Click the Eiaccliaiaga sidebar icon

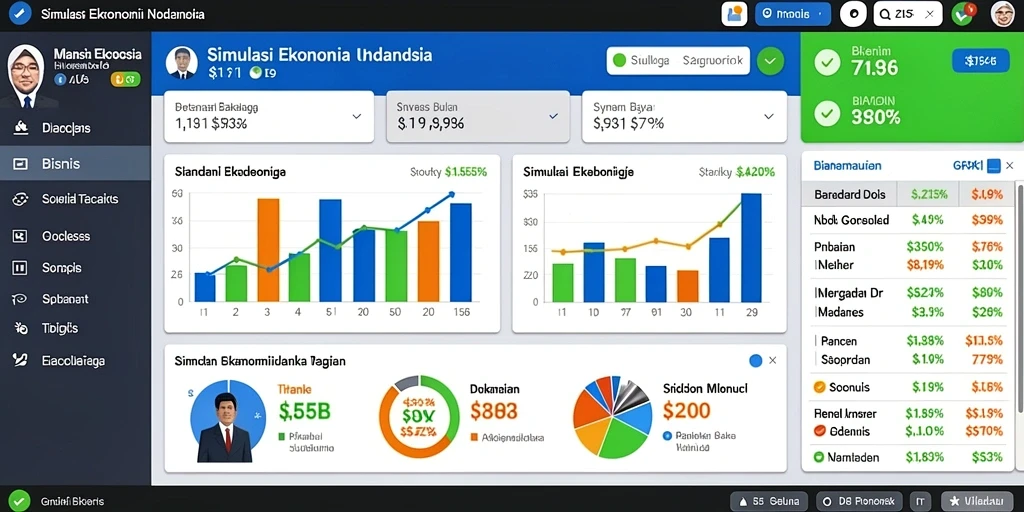tap(20, 360)
